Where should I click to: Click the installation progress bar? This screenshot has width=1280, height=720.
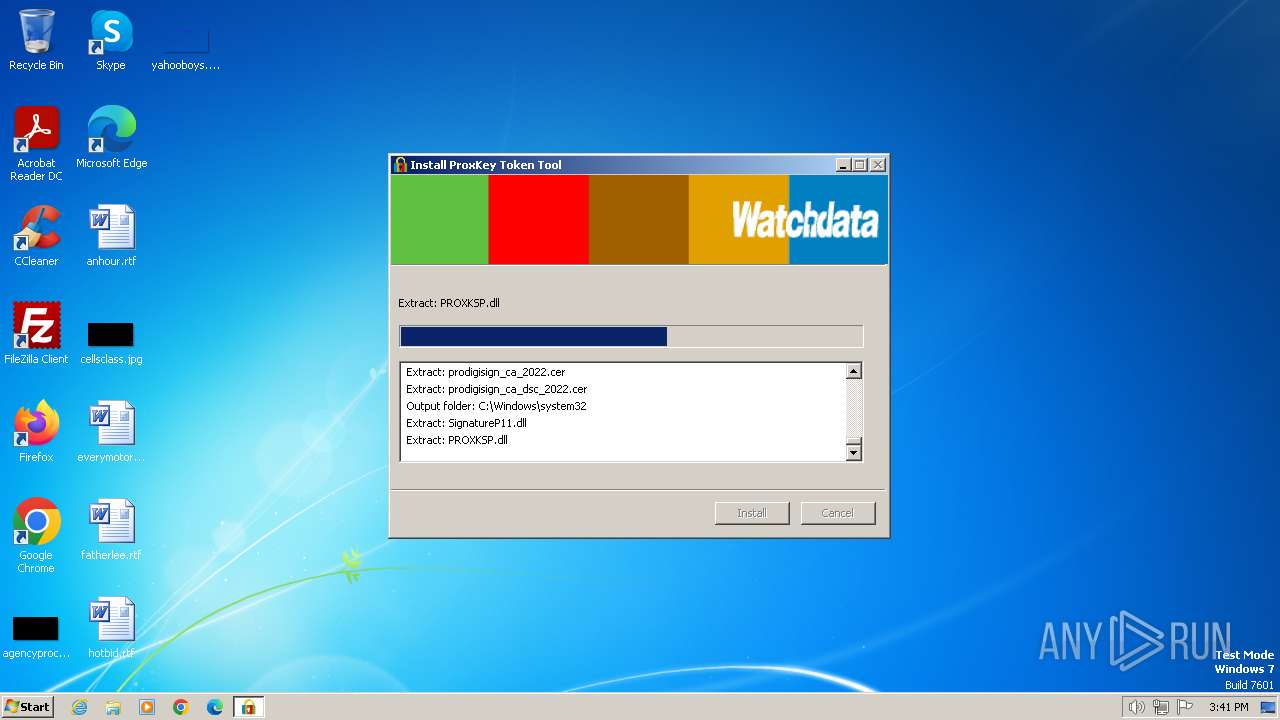[x=631, y=336]
